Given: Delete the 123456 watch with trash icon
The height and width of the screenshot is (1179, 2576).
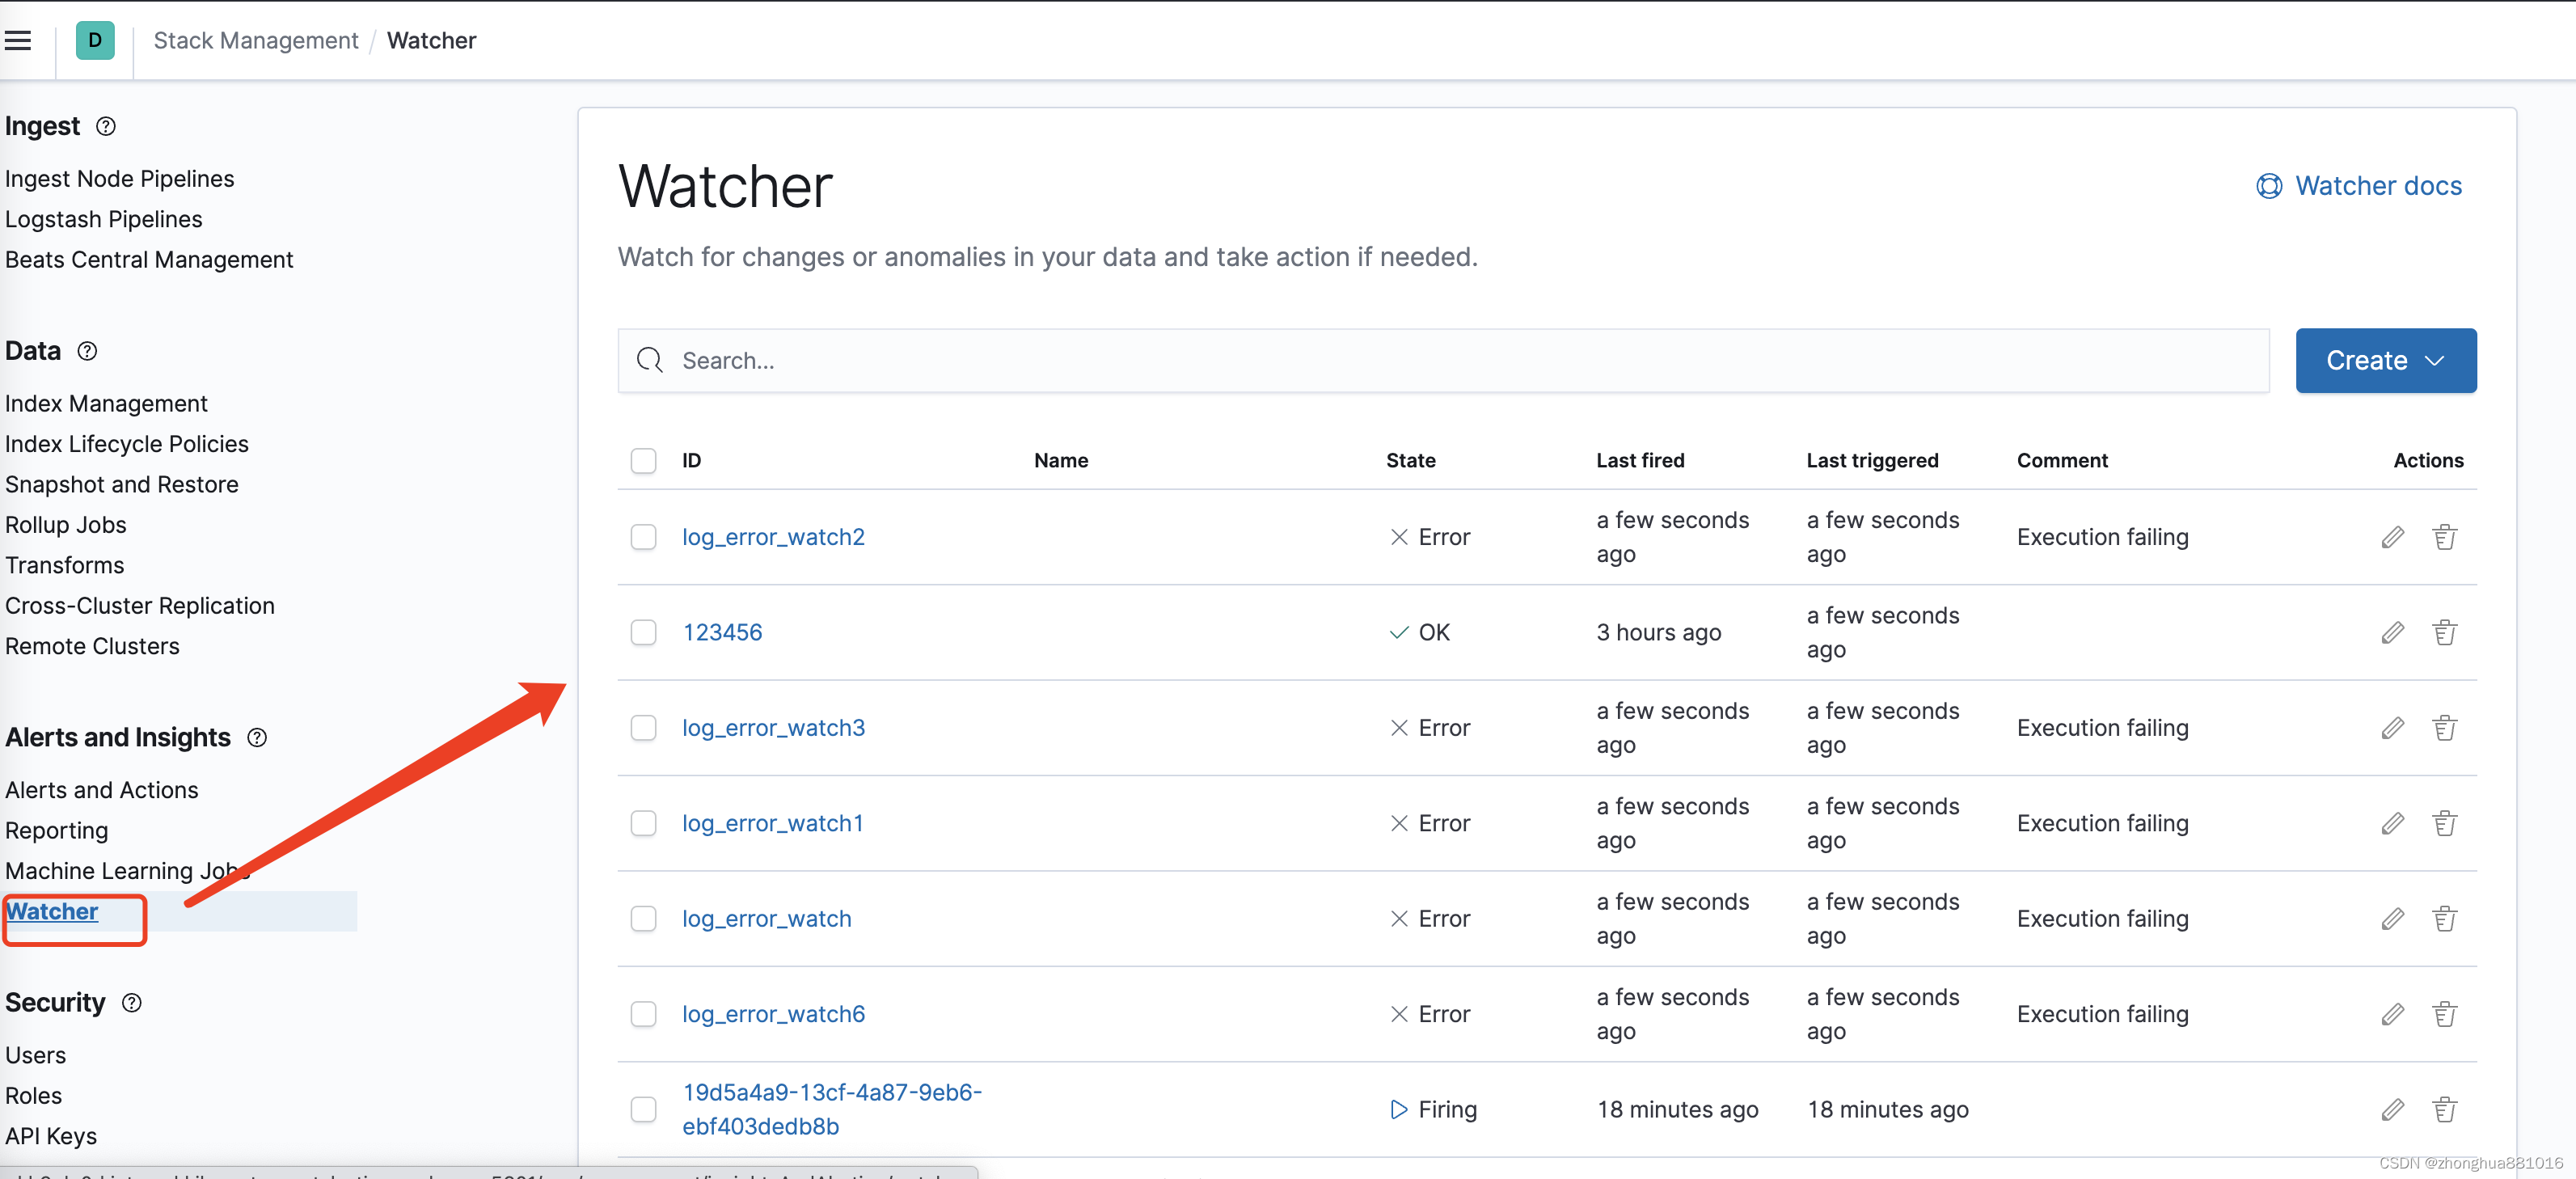Looking at the screenshot, I should (x=2445, y=632).
